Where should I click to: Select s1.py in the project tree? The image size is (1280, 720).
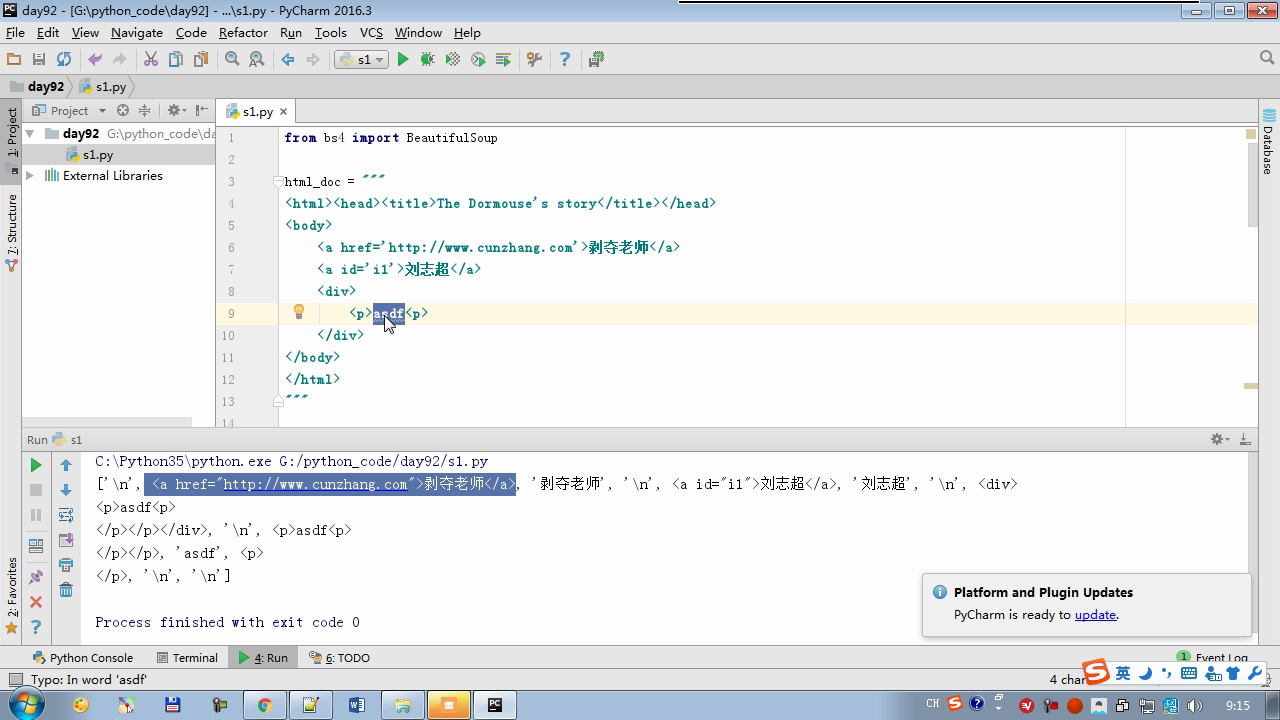point(97,155)
